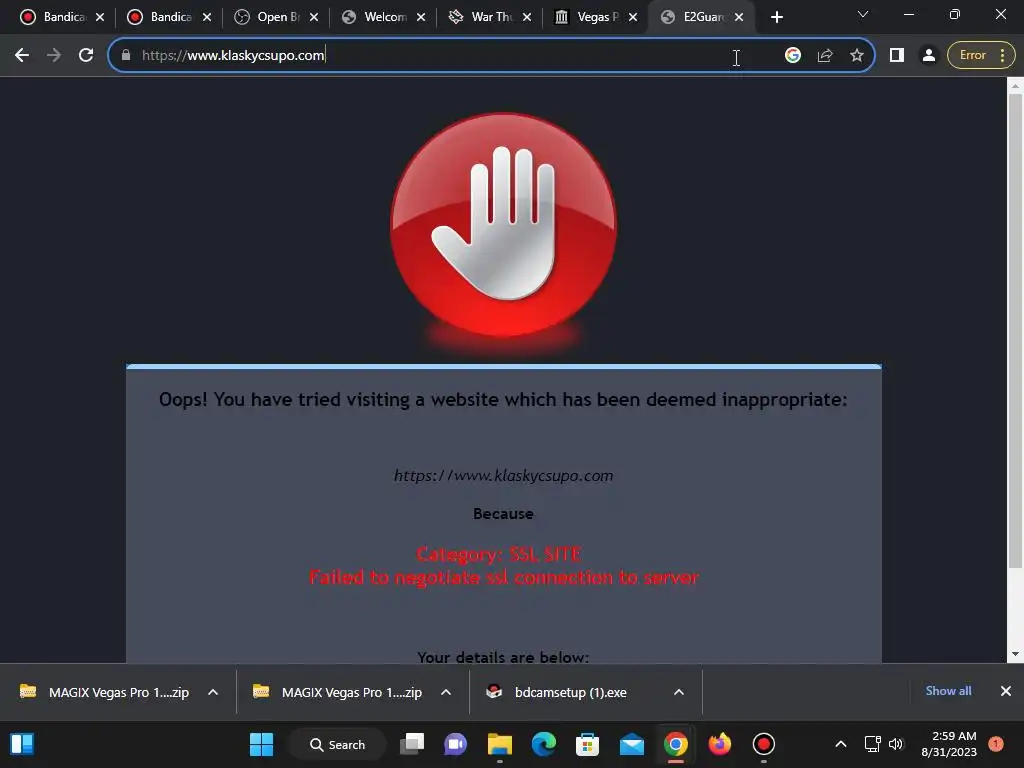Open the Mail app from taskbar
Image resolution: width=1024 pixels, height=768 pixels.
[x=632, y=744]
